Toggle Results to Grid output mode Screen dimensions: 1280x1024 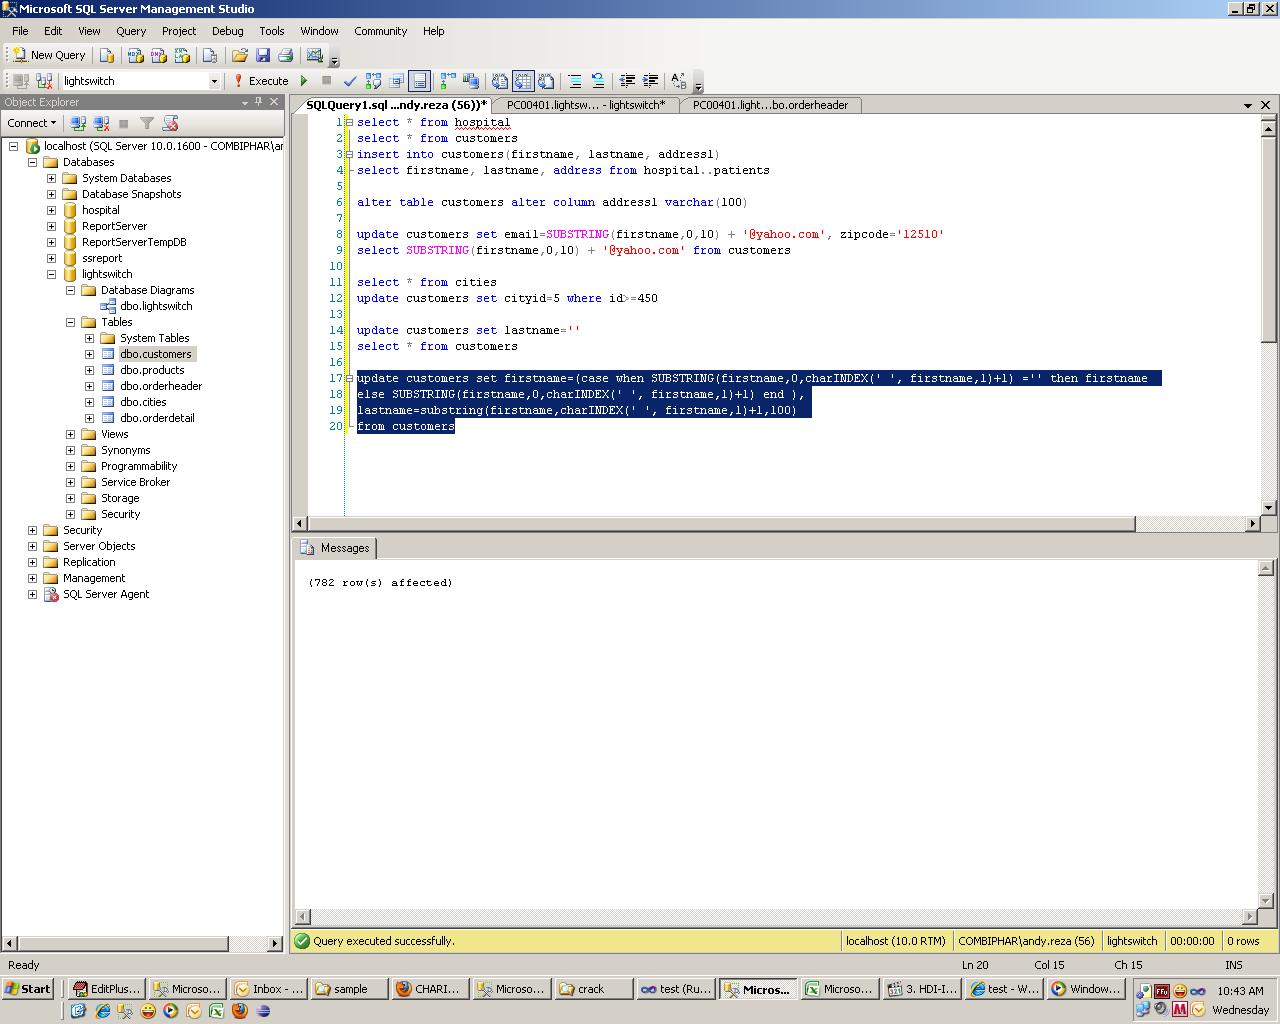tap(523, 81)
